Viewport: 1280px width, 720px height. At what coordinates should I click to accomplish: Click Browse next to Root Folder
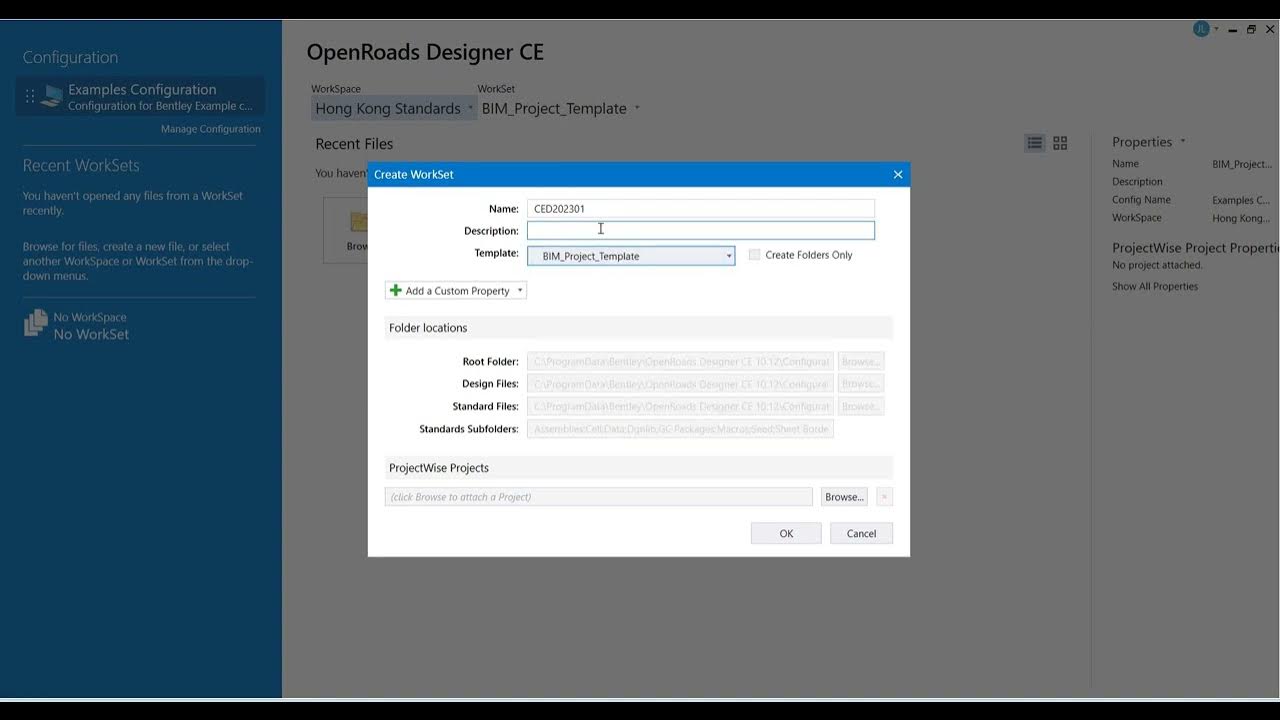860,361
